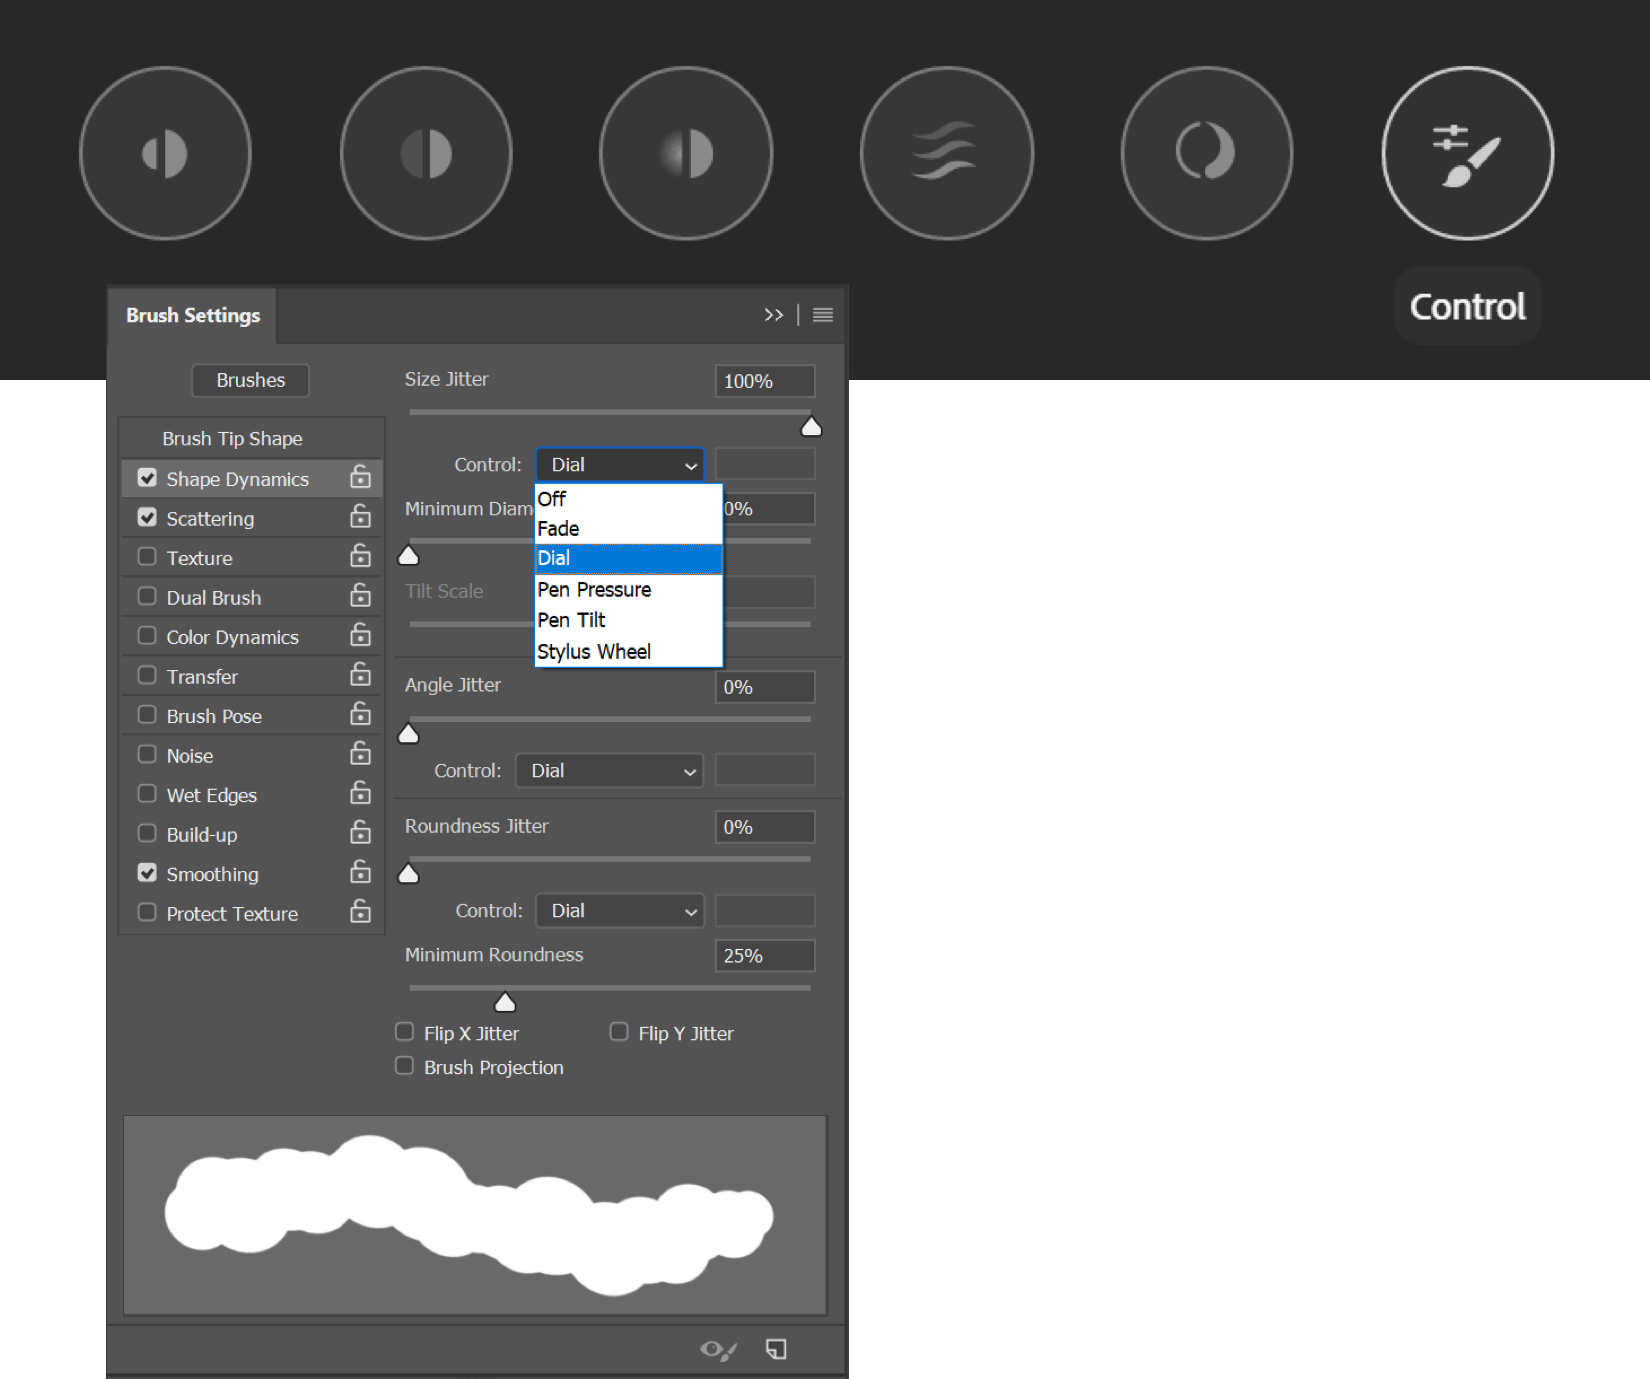This screenshot has width=1650, height=1379.
Task: Uncheck the Smoothing option
Action: coord(147,873)
